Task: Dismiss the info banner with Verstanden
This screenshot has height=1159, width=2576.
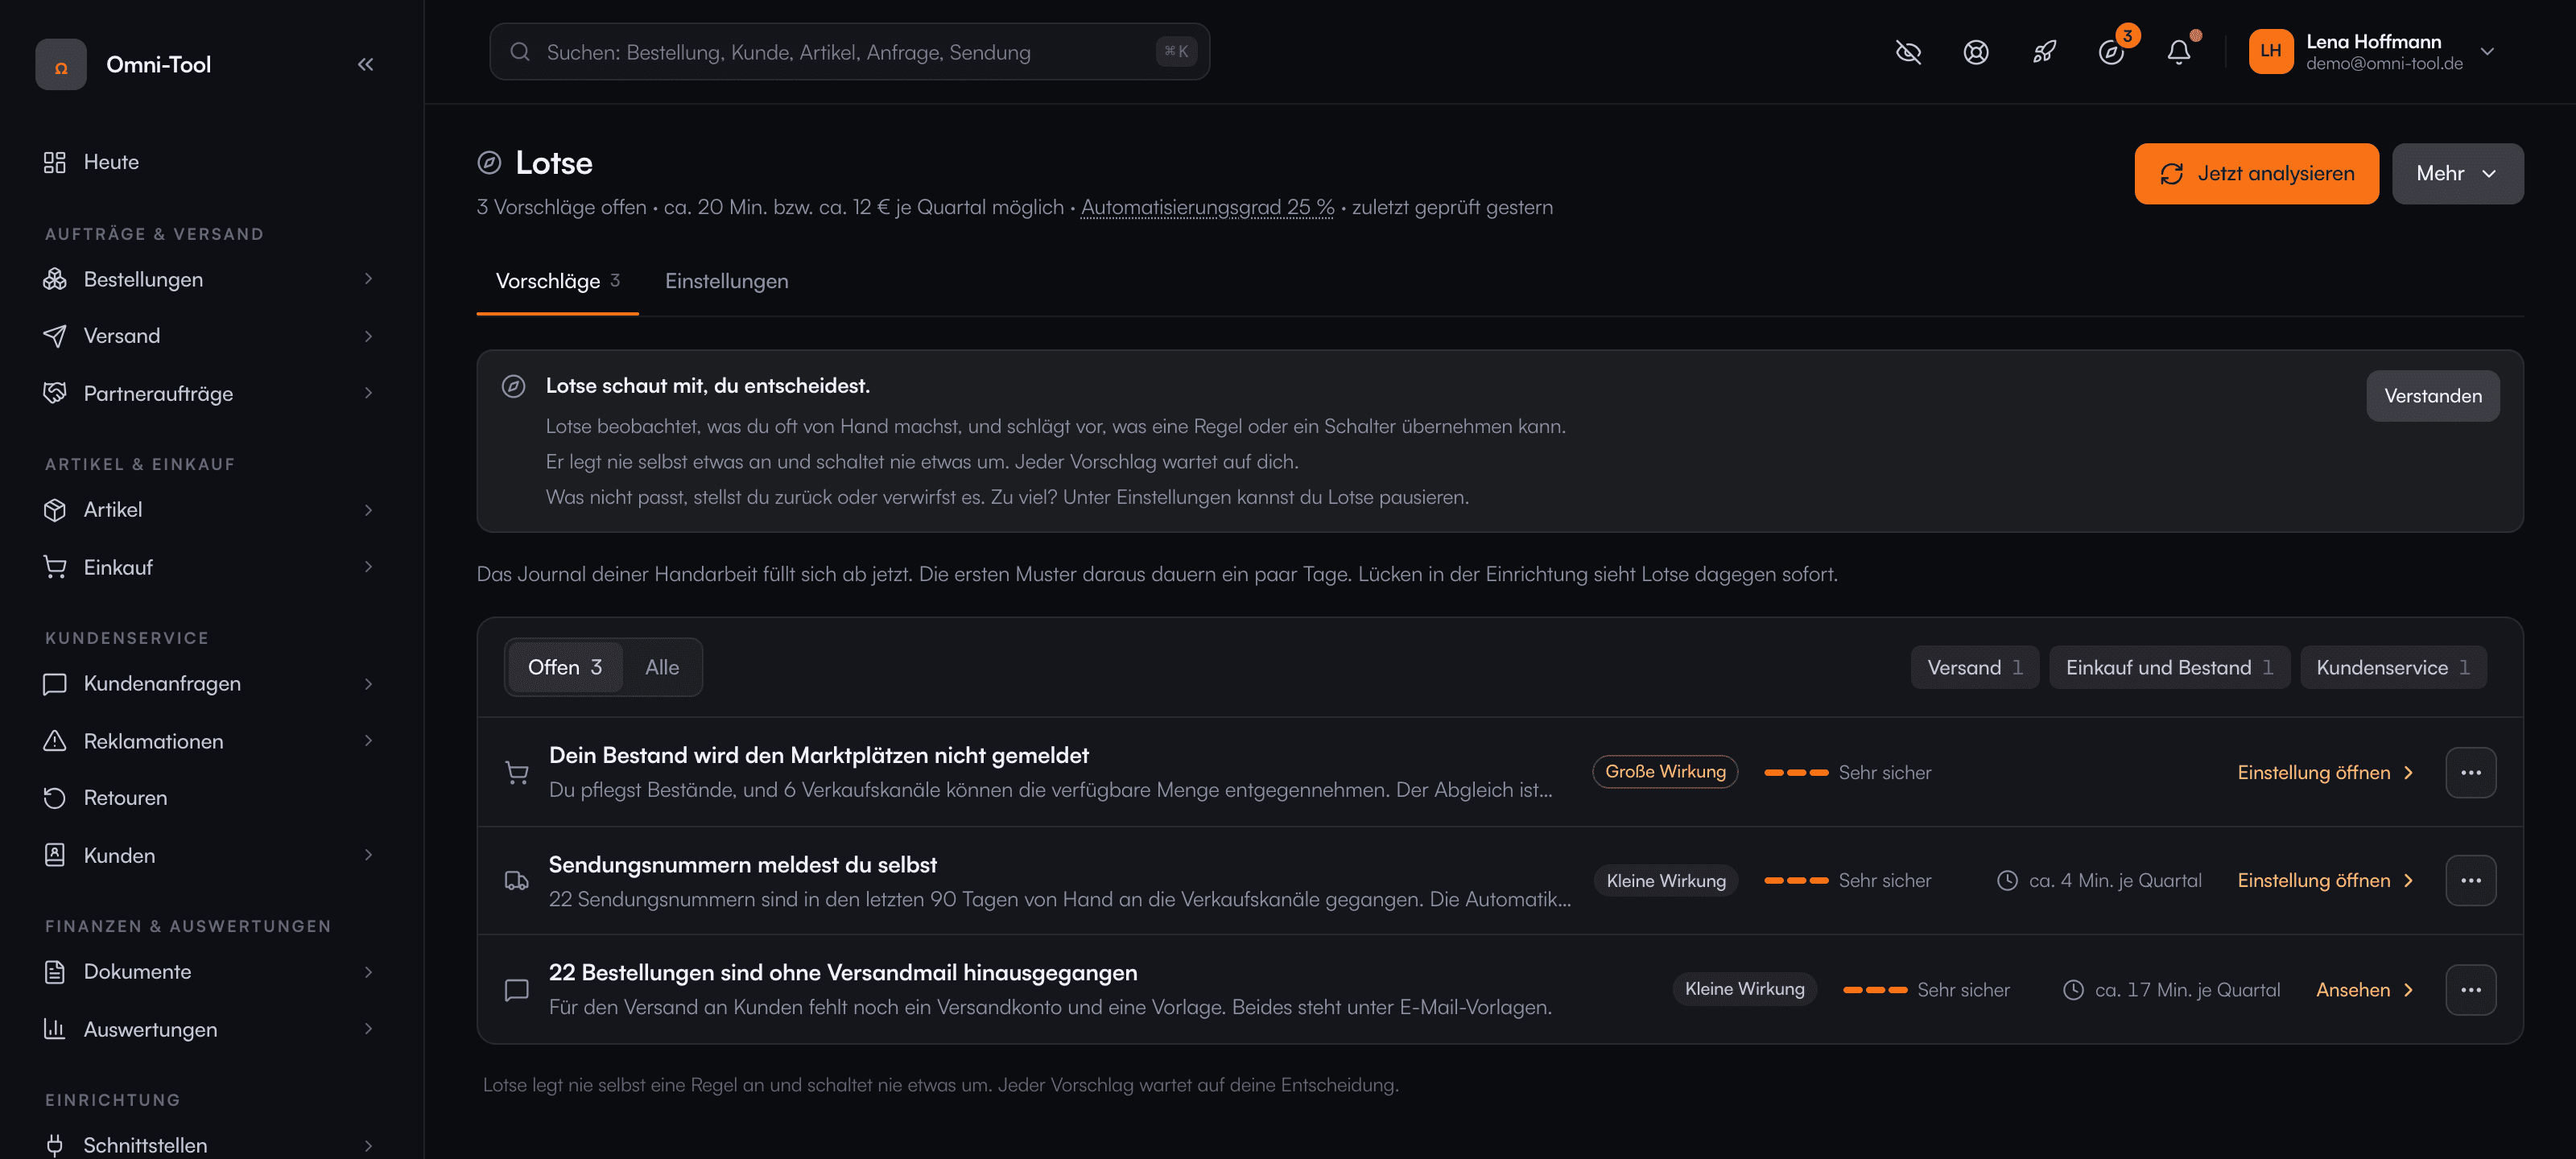Action: pyautogui.click(x=2432, y=396)
